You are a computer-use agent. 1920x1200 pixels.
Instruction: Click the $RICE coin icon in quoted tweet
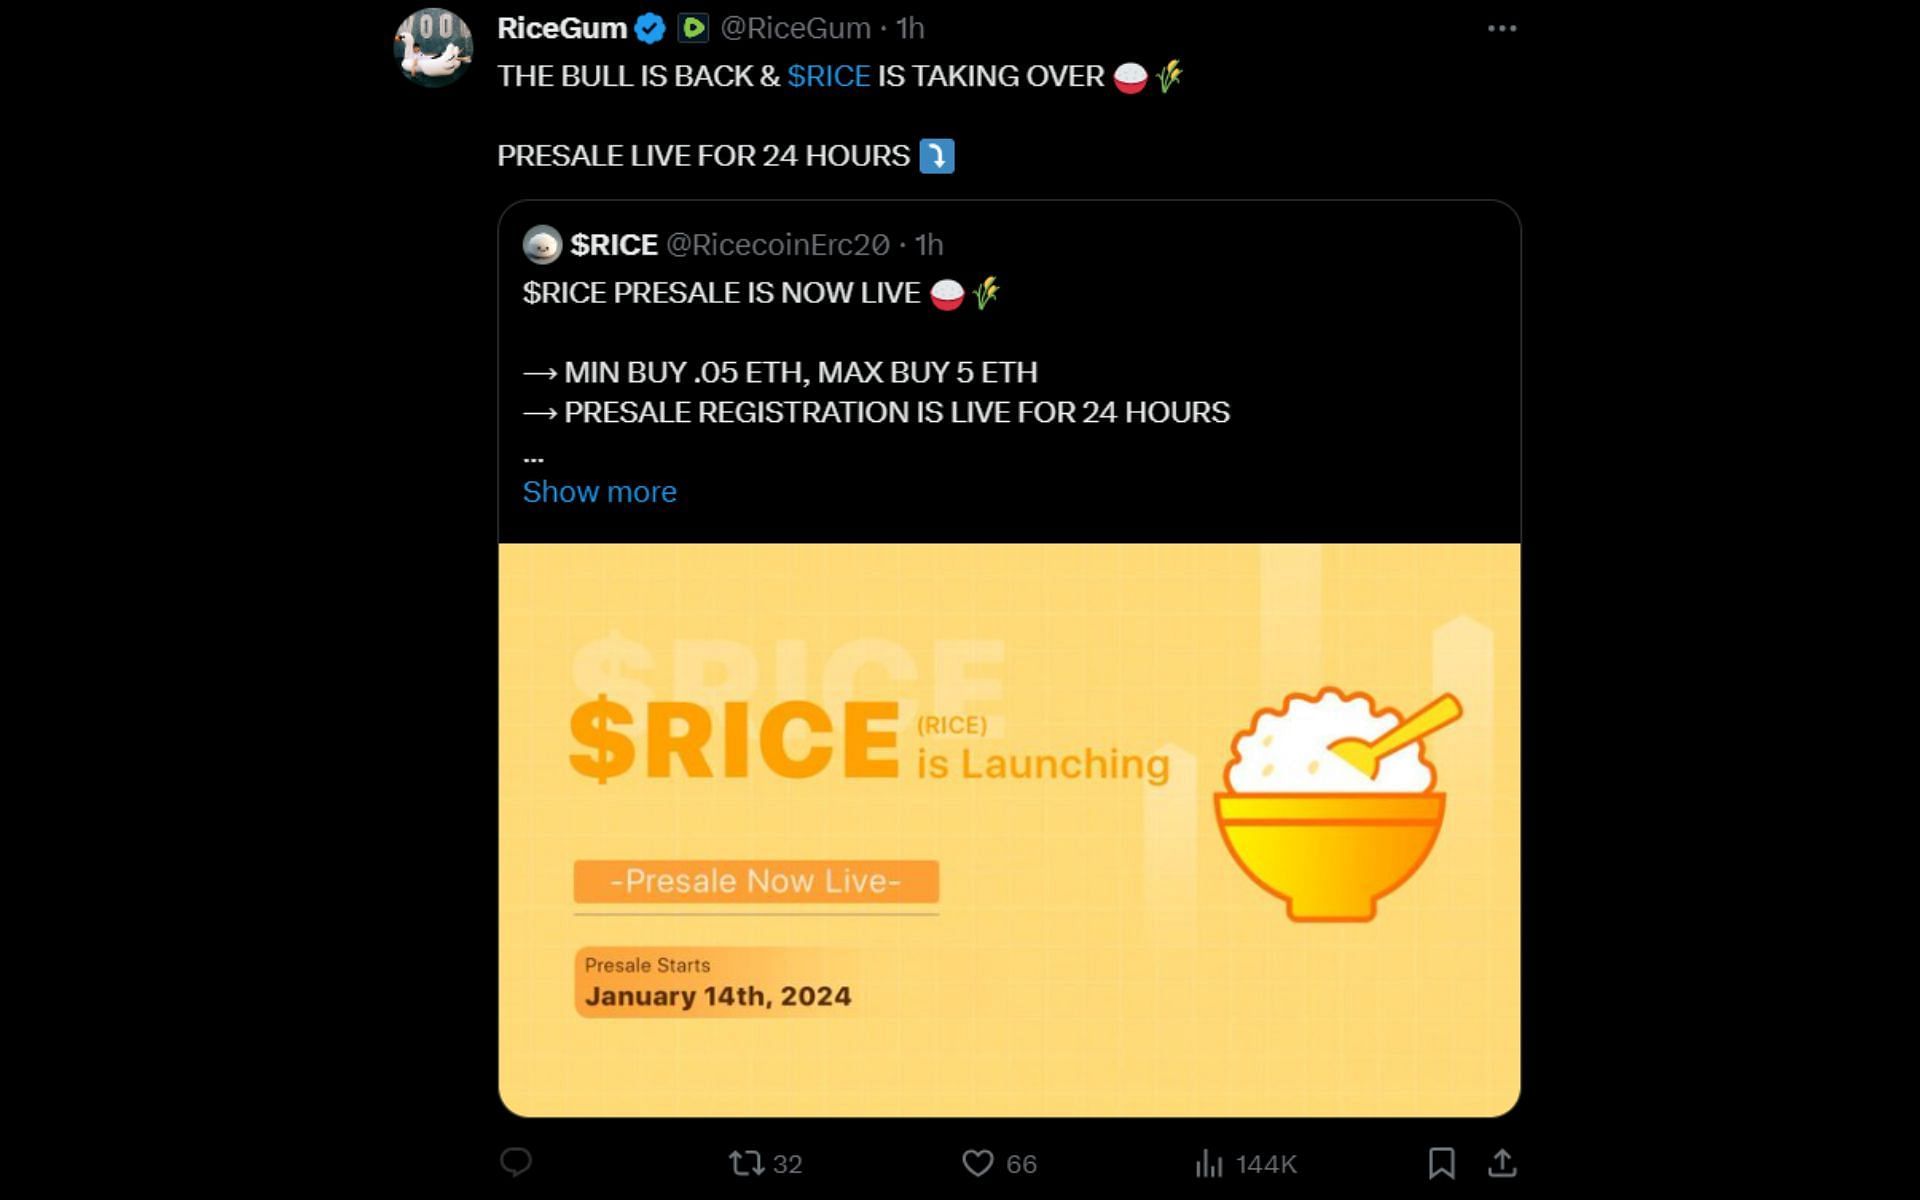[x=540, y=245]
